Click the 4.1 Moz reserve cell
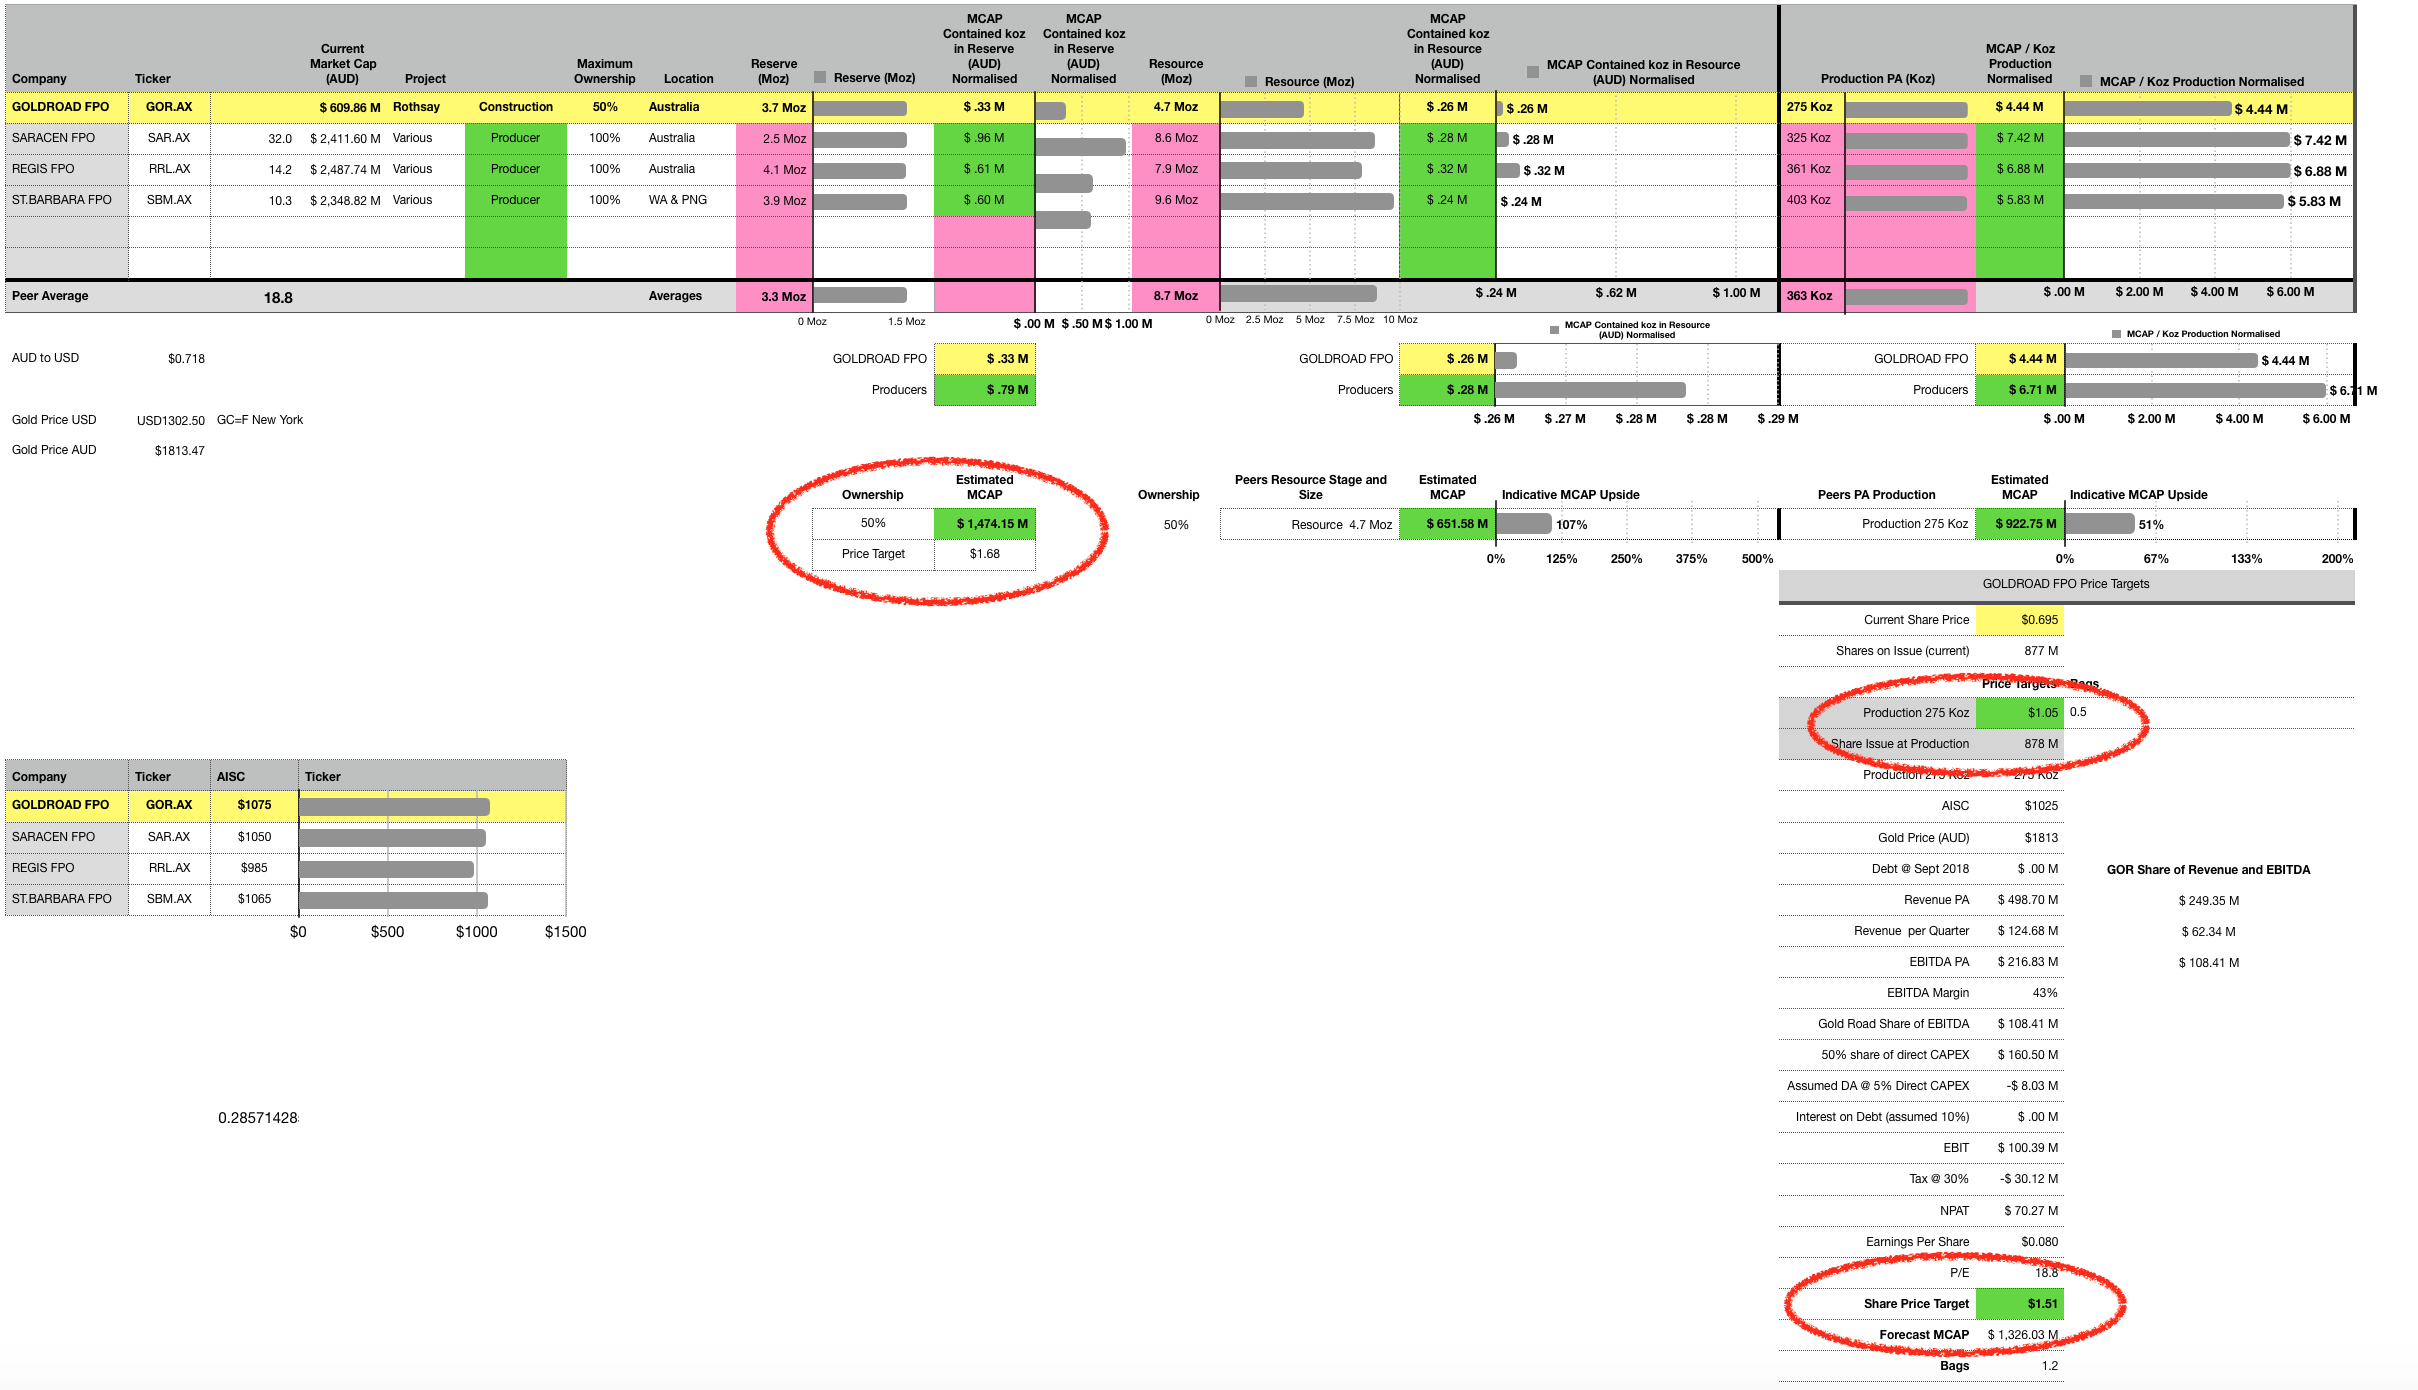This screenshot has height=1390, width=2418. tap(775, 169)
